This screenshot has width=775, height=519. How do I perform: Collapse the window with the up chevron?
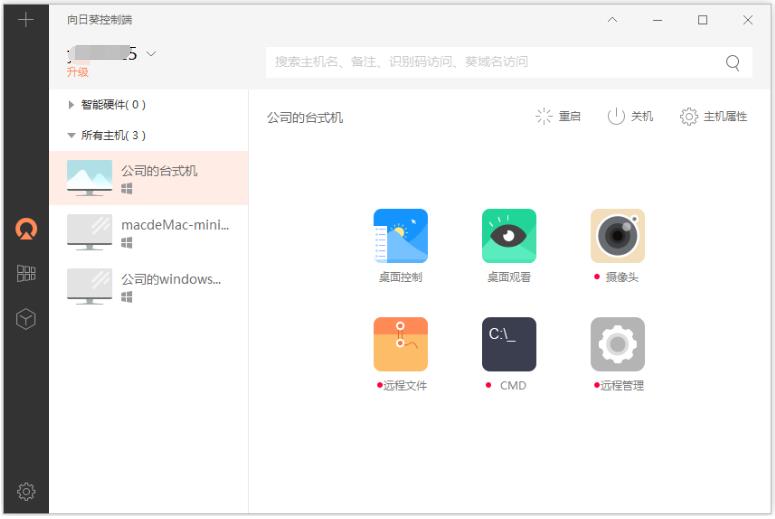point(612,20)
